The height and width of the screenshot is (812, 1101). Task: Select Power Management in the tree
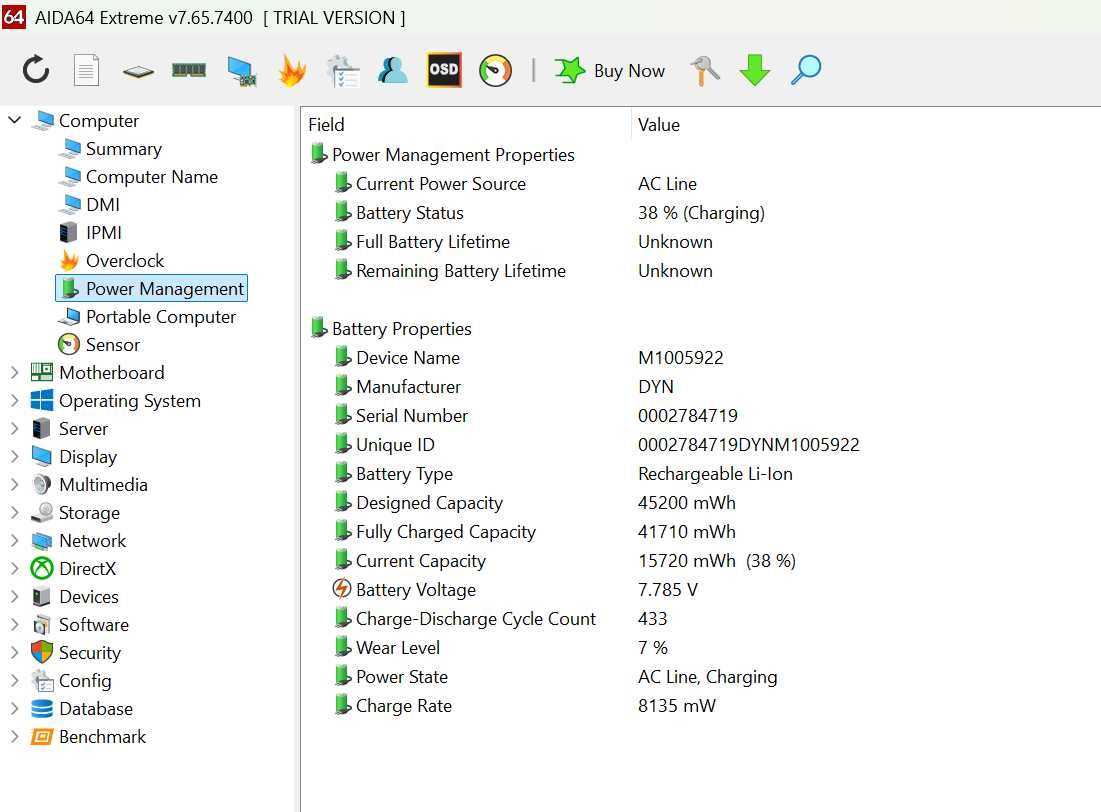(x=152, y=289)
